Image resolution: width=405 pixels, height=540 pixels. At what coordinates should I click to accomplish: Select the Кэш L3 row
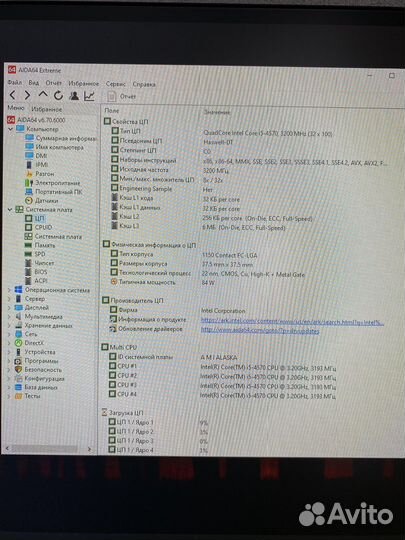click(198, 227)
